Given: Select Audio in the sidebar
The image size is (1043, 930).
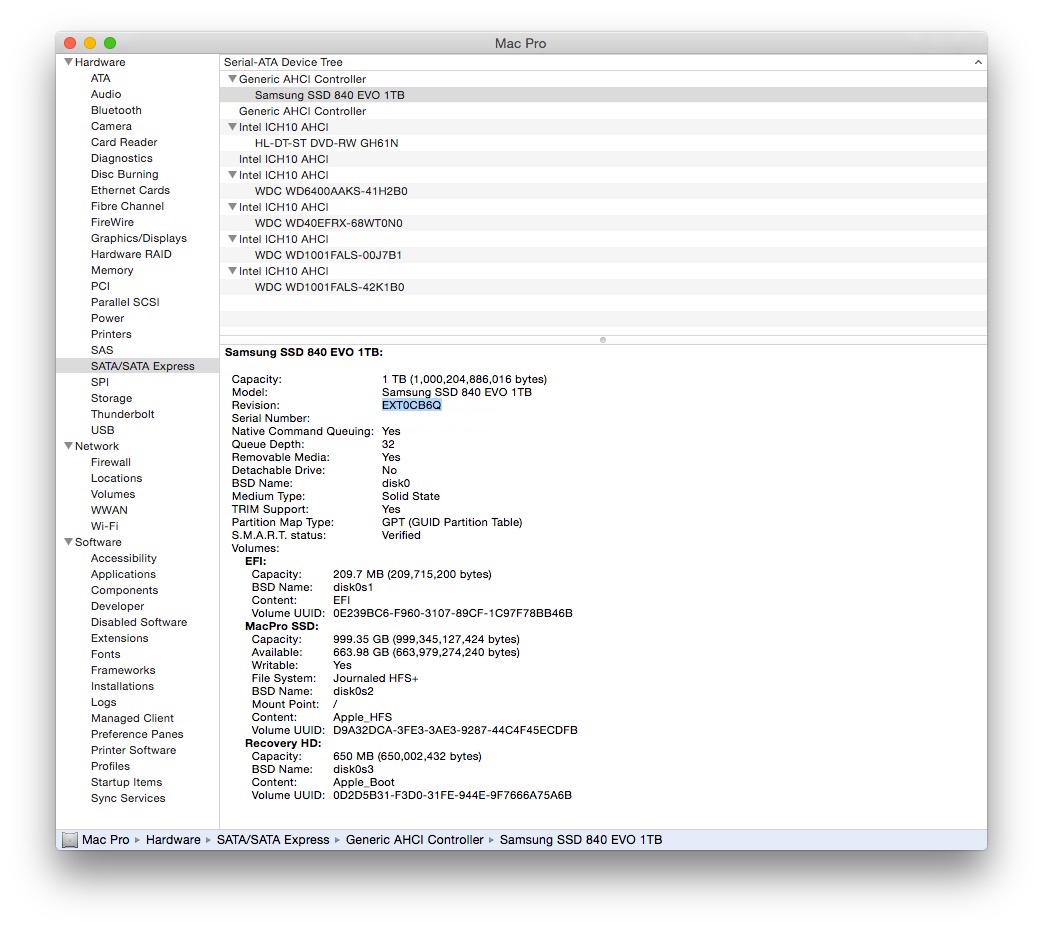Looking at the screenshot, I should [x=106, y=94].
